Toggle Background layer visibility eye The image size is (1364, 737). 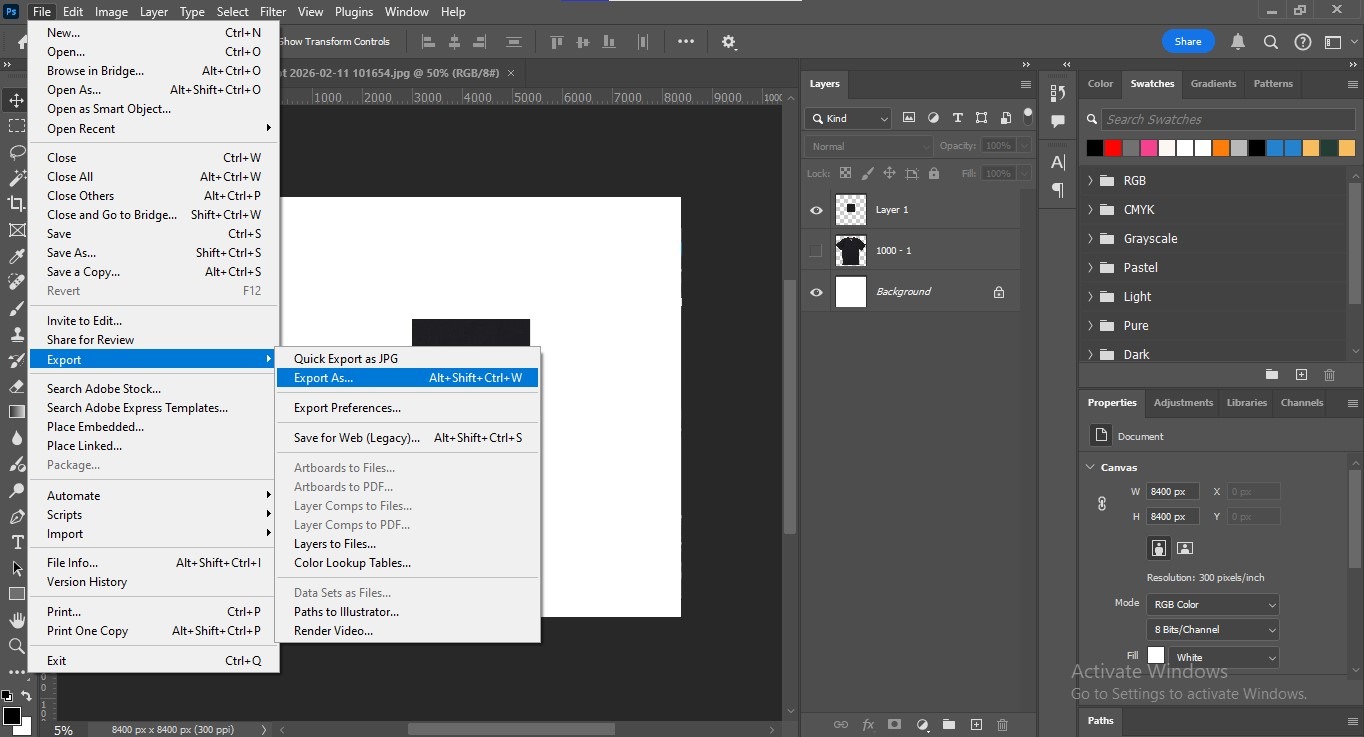(x=816, y=292)
